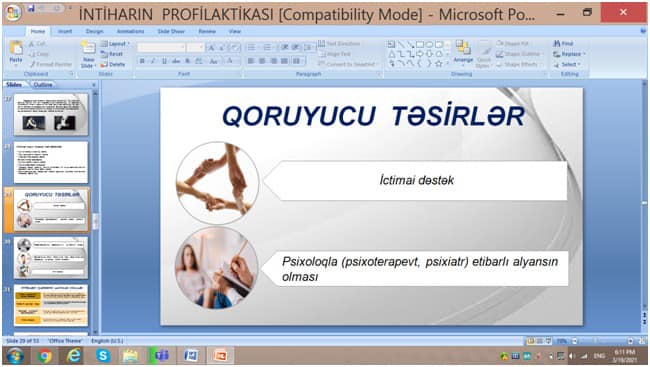The height and width of the screenshot is (367, 650).
Task: Select the rectangle shape in shapes gallery
Action: click(420, 44)
